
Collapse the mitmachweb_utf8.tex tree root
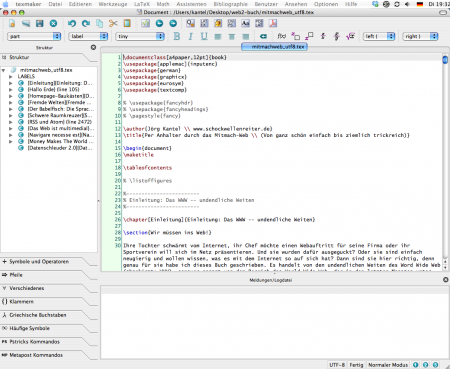[x=3, y=70]
